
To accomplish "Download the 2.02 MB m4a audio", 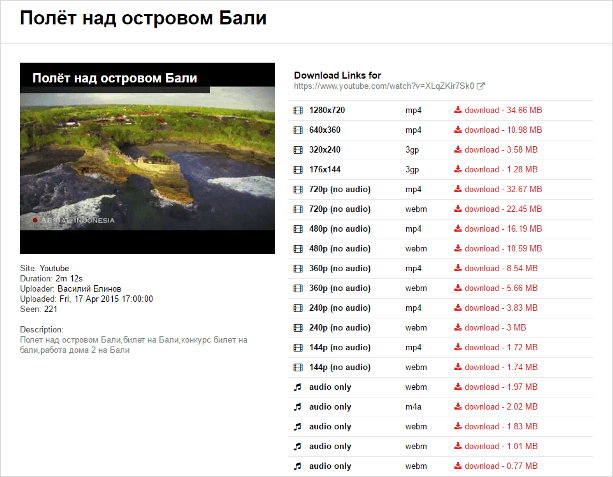I will (x=495, y=407).
